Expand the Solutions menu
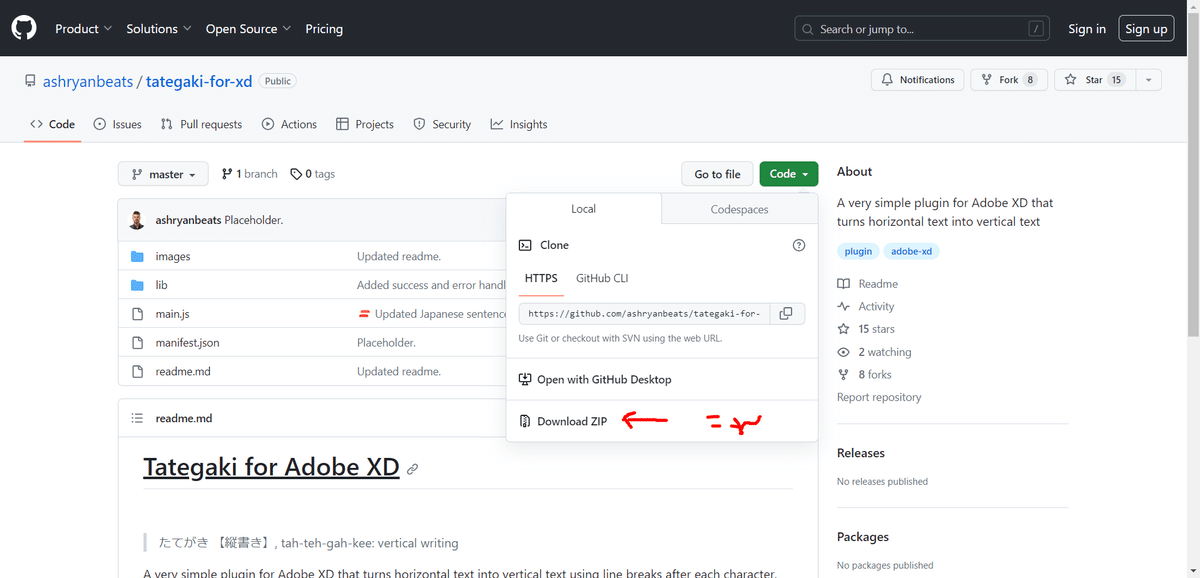The width and height of the screenshot is (1200, 578). pos(159,29)
